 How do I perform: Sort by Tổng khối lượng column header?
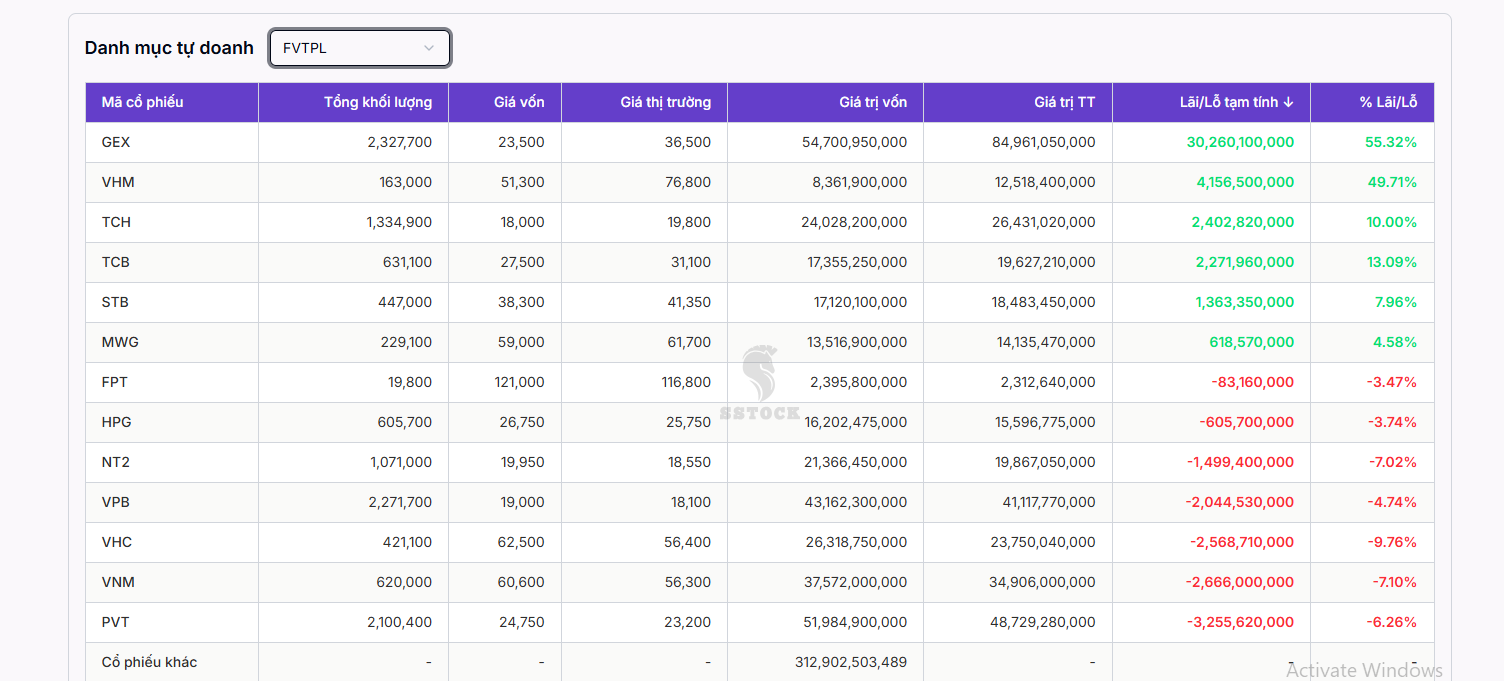[378, 102]
